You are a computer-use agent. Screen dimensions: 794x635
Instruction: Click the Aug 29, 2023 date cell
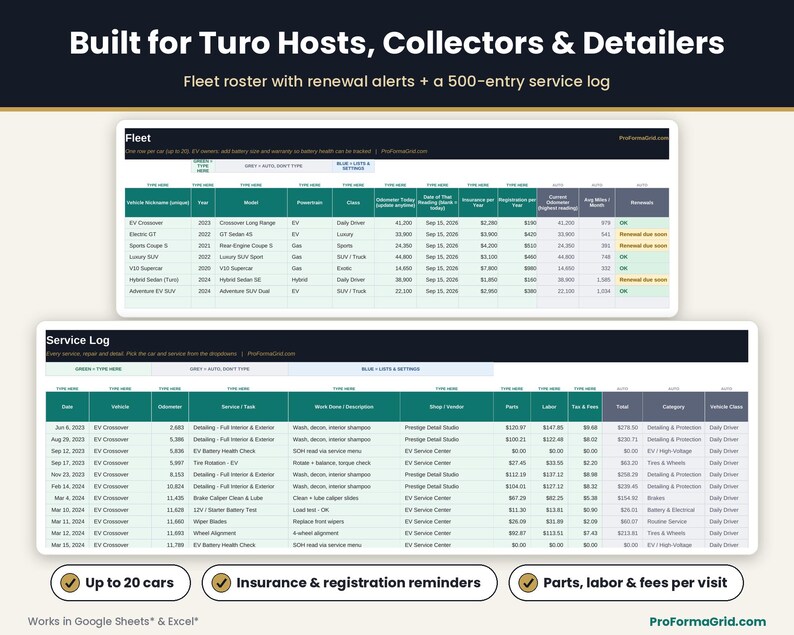[x=67, y=440]
